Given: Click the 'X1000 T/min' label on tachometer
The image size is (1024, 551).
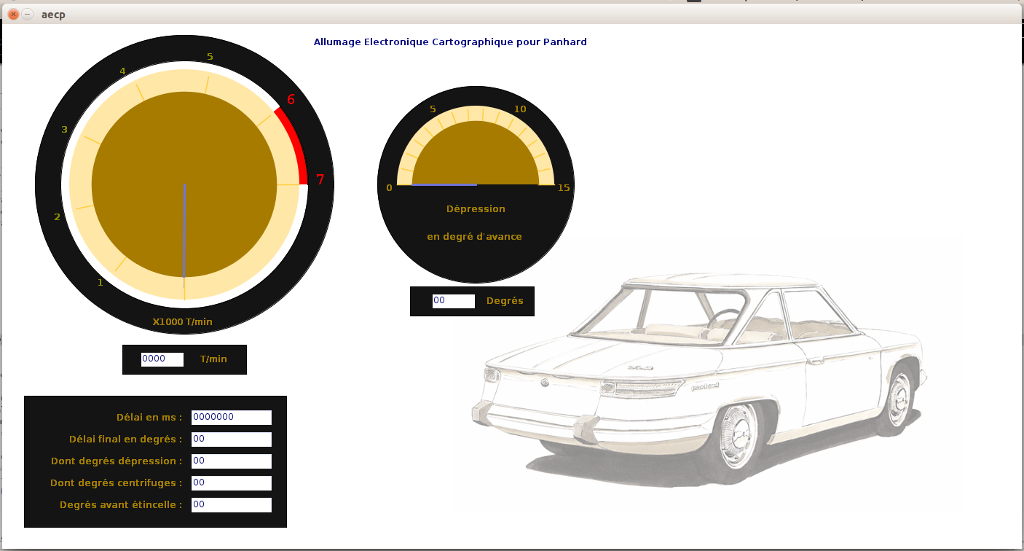Looking at the screenshot, I should [x=182, y=322].
